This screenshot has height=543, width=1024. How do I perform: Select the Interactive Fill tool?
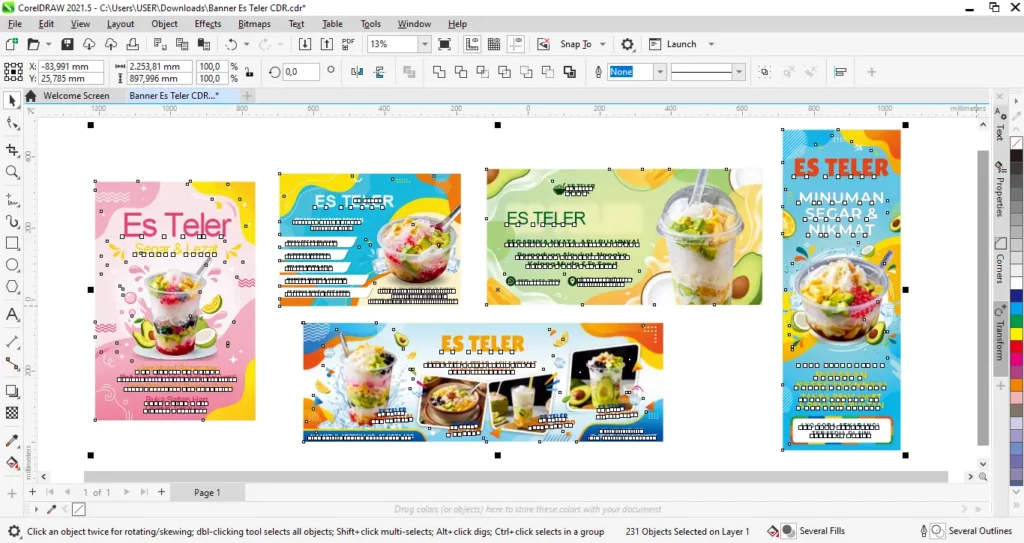pyautogui.click(x=12, y=463)
